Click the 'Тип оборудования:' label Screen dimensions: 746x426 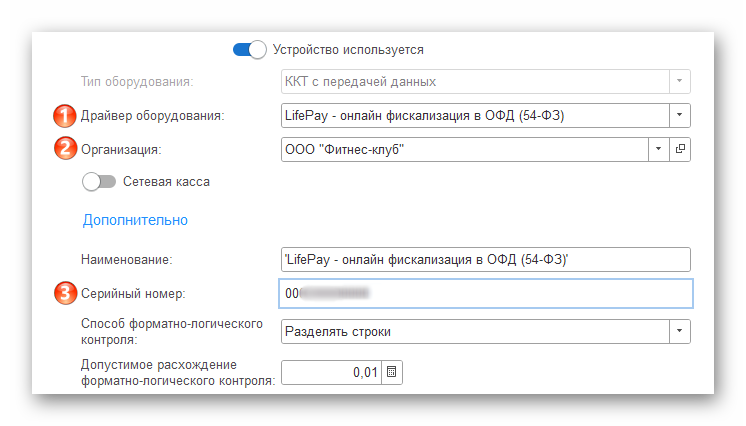tap(137, 82)
